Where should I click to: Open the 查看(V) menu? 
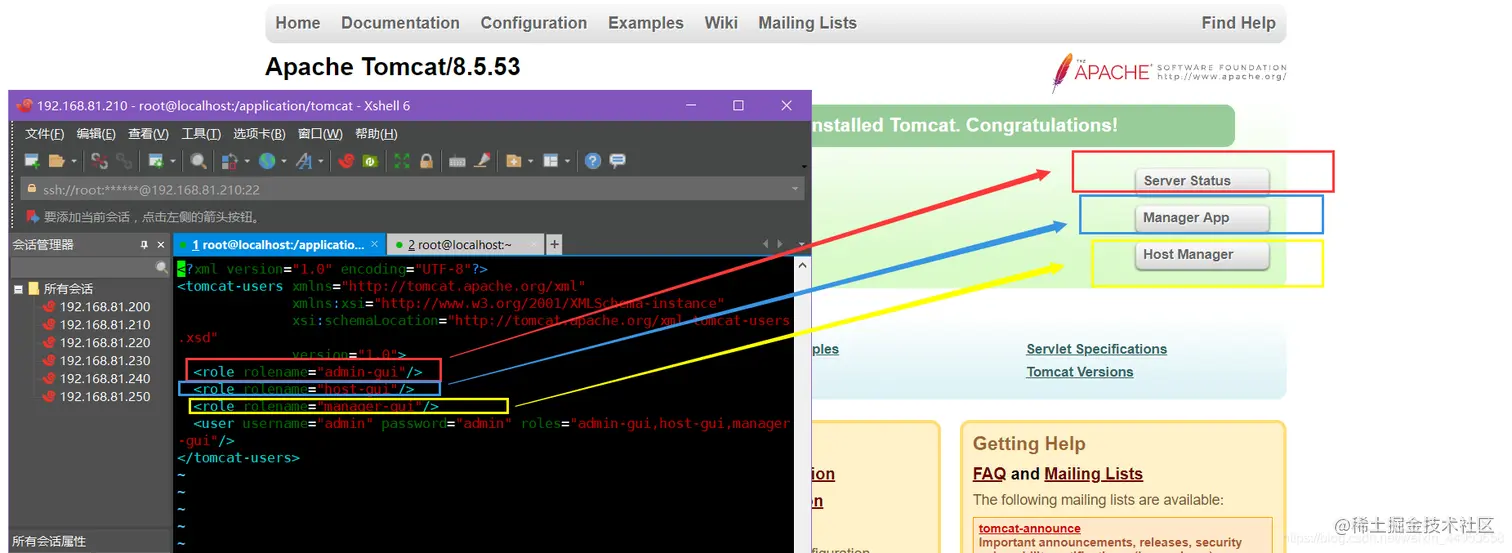point(148,134)
